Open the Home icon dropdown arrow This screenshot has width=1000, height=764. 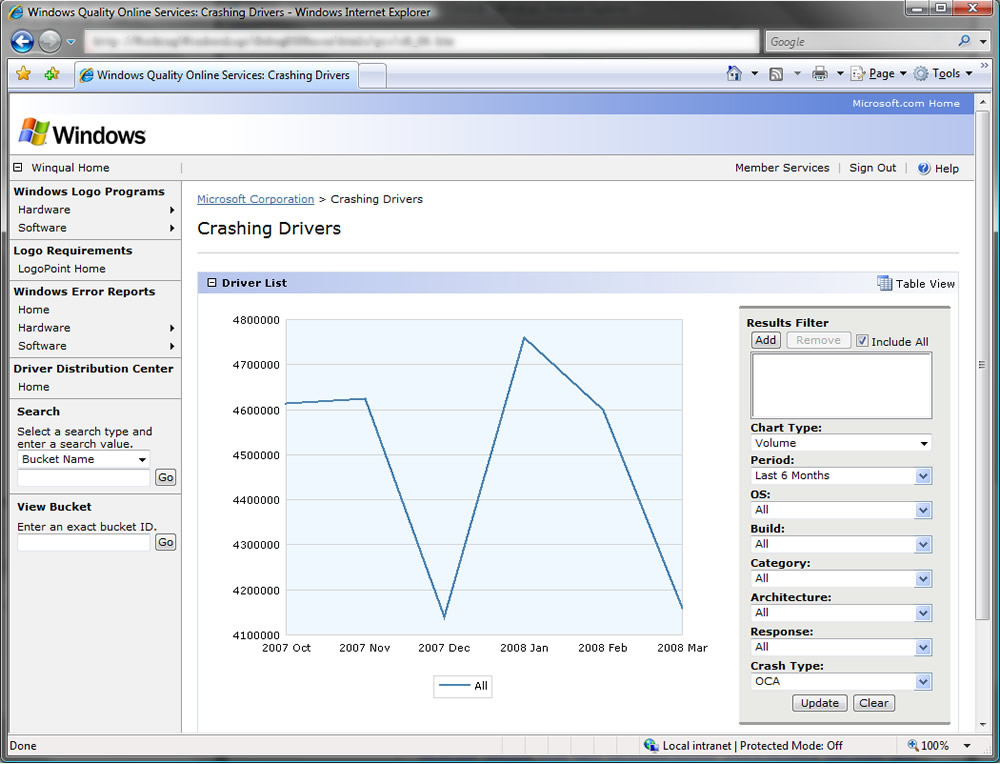click(754, 74)
